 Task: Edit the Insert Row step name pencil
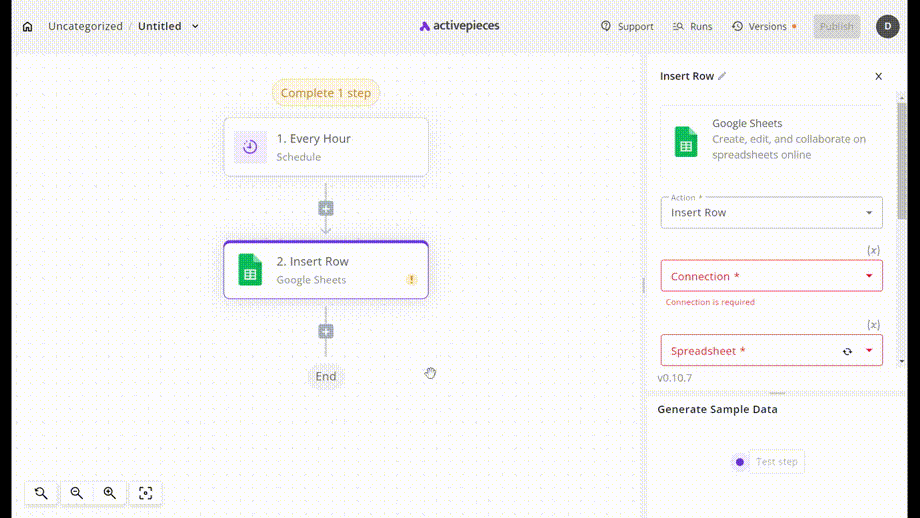click(x=722, y=76)
